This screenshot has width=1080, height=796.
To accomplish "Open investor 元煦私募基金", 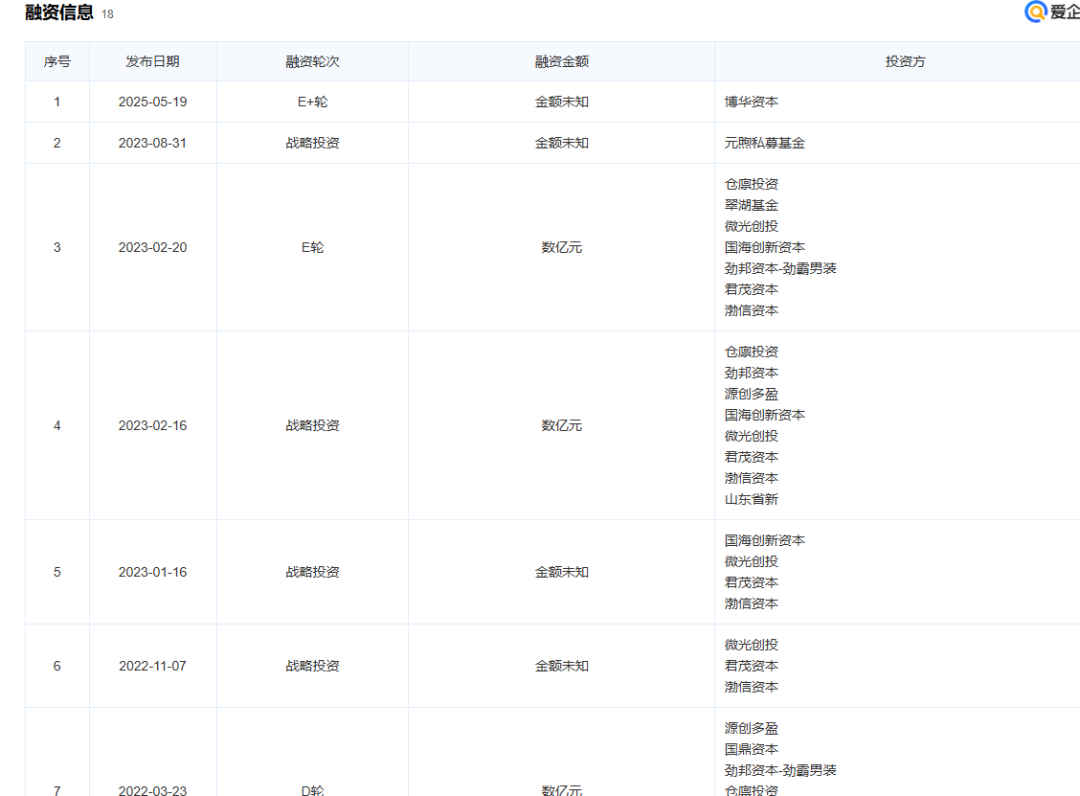I will [x=765, y=143].
